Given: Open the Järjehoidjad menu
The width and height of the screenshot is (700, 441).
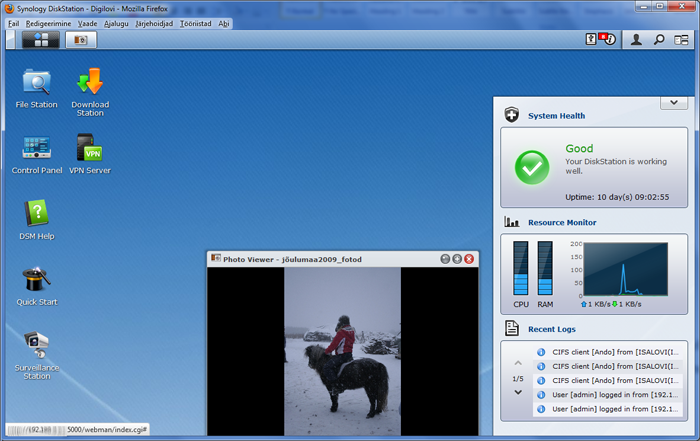Looking at the screenshot, I should pyautogui.click(x=154, y=24).
